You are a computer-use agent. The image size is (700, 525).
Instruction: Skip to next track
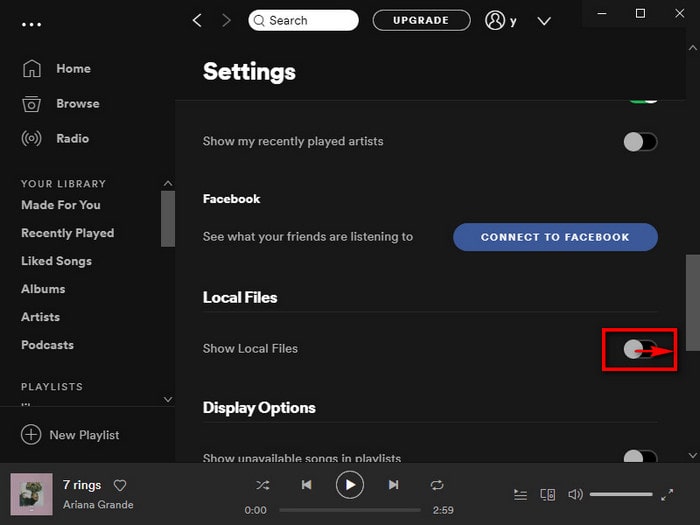393,485
